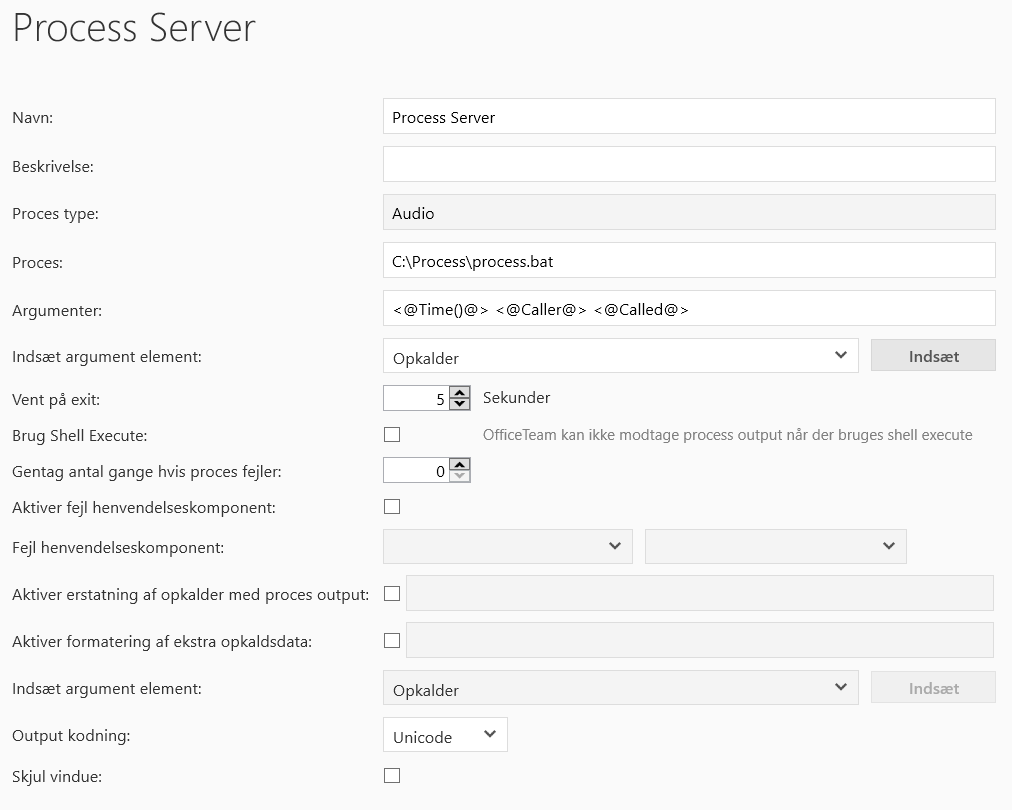1012x810 pixels.
Task: Click into the Navn text field
Action: [689, 117]
